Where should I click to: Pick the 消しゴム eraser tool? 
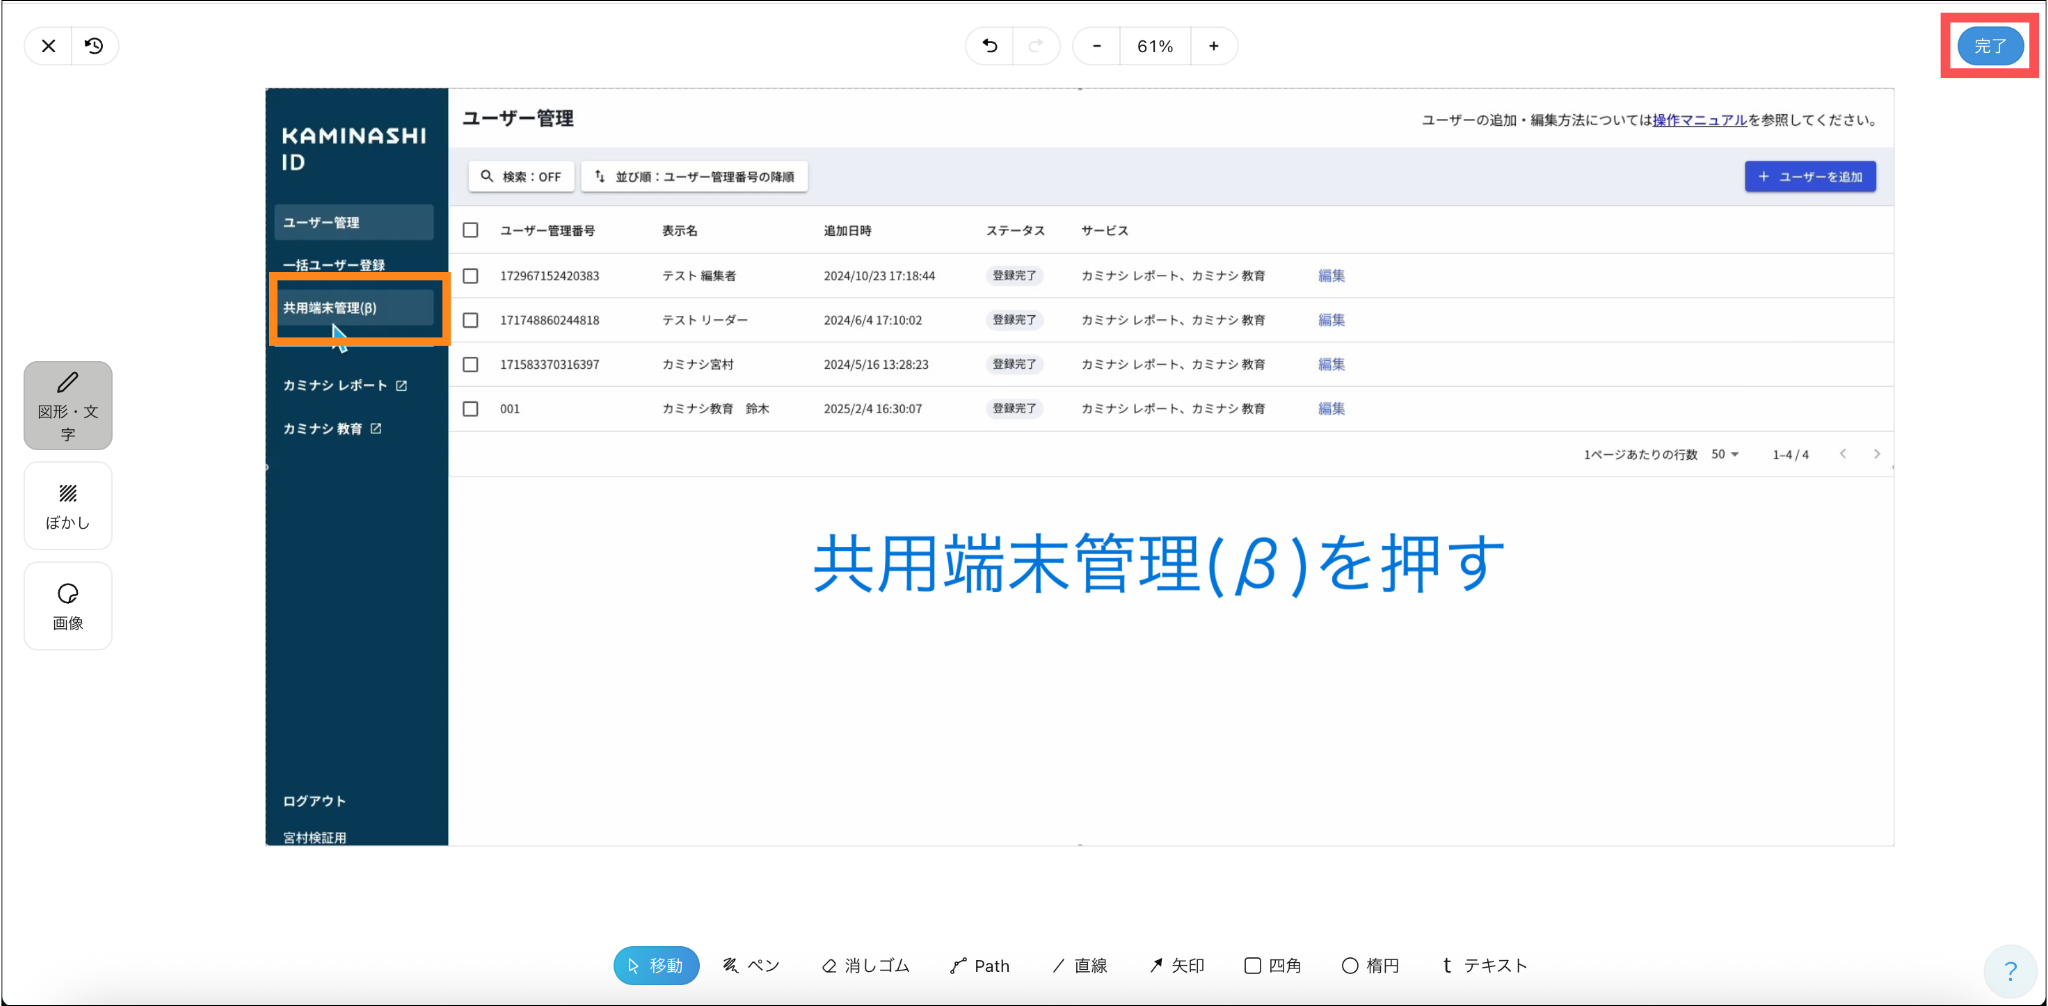pos(866,965)
